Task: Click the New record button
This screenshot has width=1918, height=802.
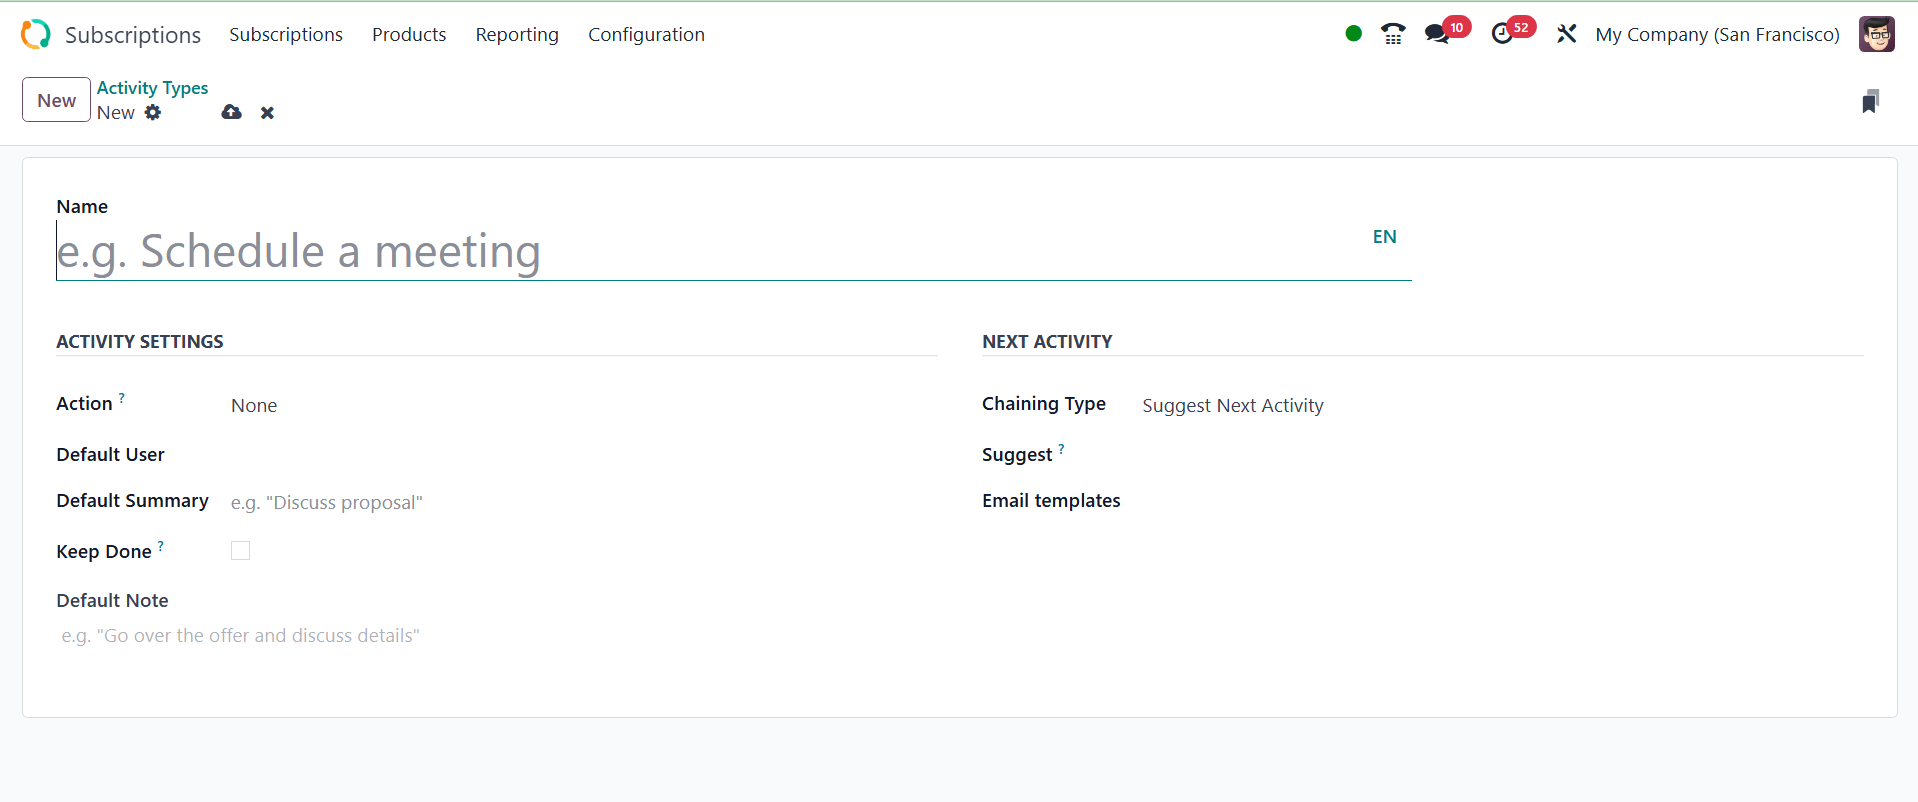Action: pos(56,100)
